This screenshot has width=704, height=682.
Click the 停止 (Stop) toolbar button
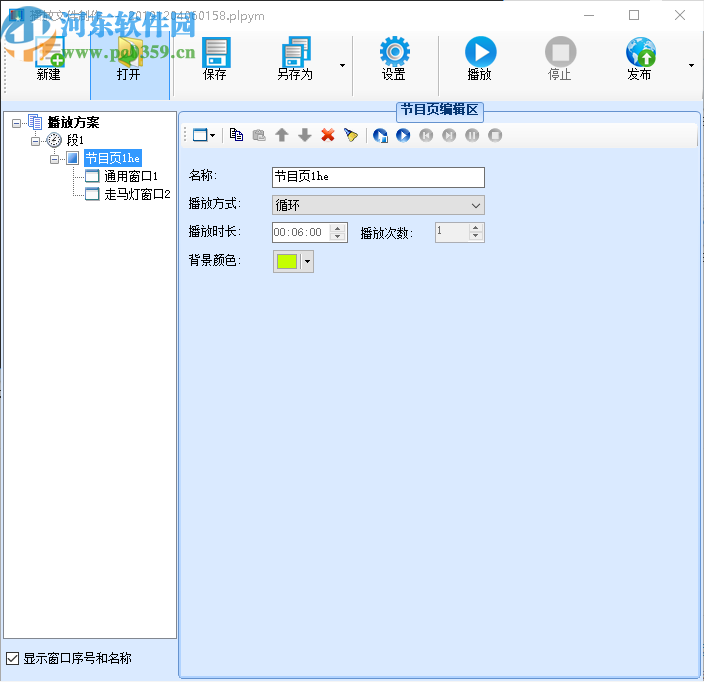click(x=559, y=61)
